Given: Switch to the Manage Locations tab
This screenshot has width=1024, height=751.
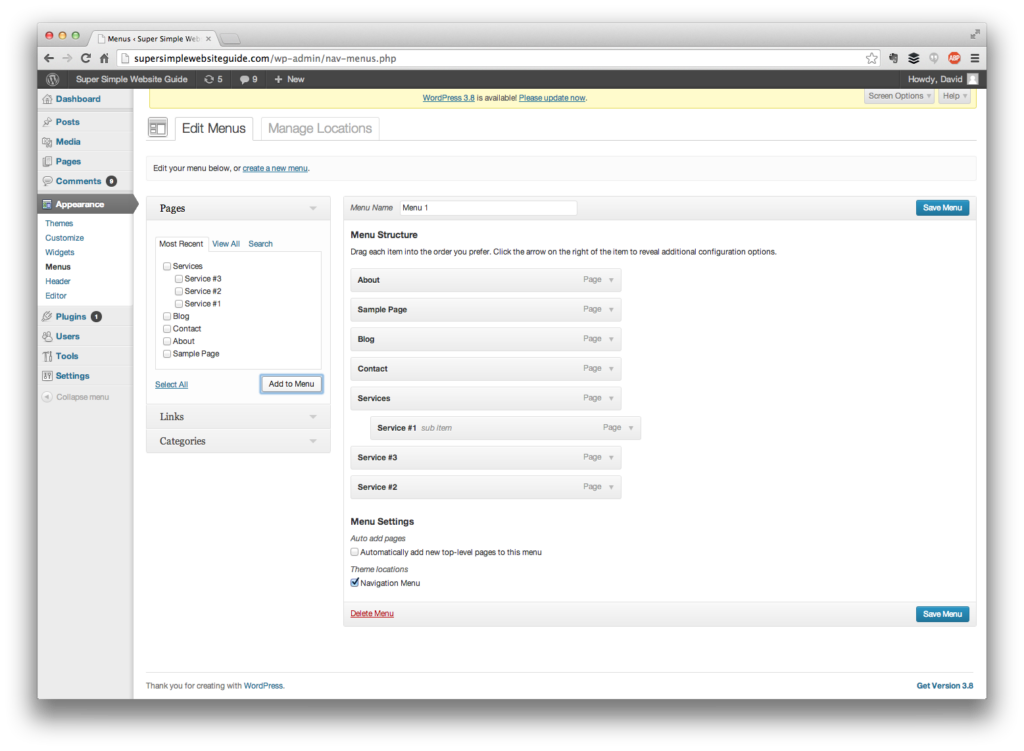Looking at the screenshot, I should (319, 128).
